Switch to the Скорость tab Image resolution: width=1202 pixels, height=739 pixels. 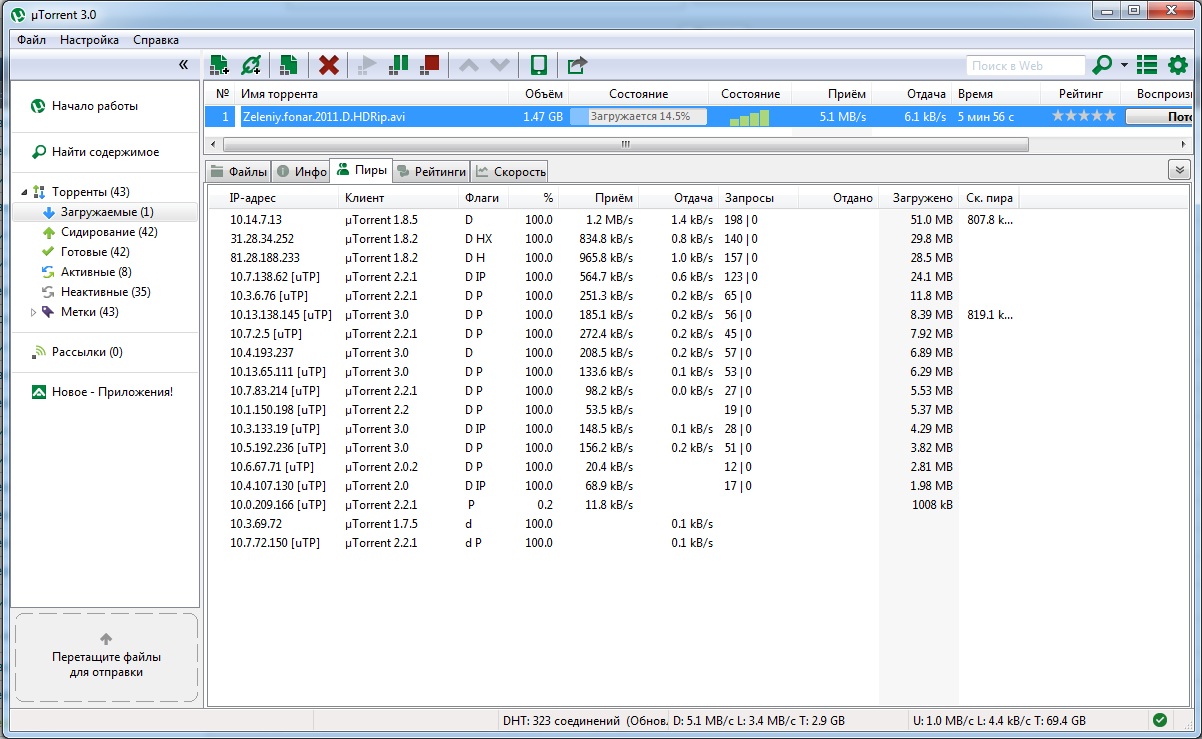(x=509, y=172)
